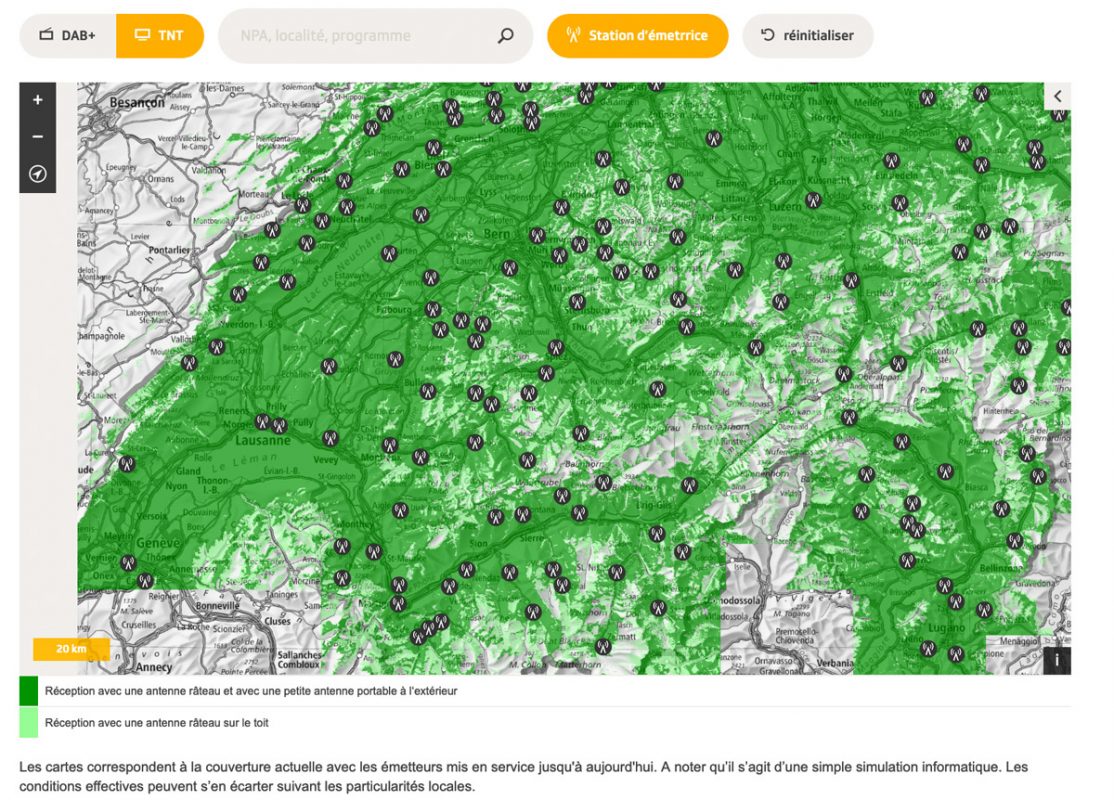Open the transmitter left of Zermatt label
This screenshot has width=1114, height=800.
pos(603,647)
